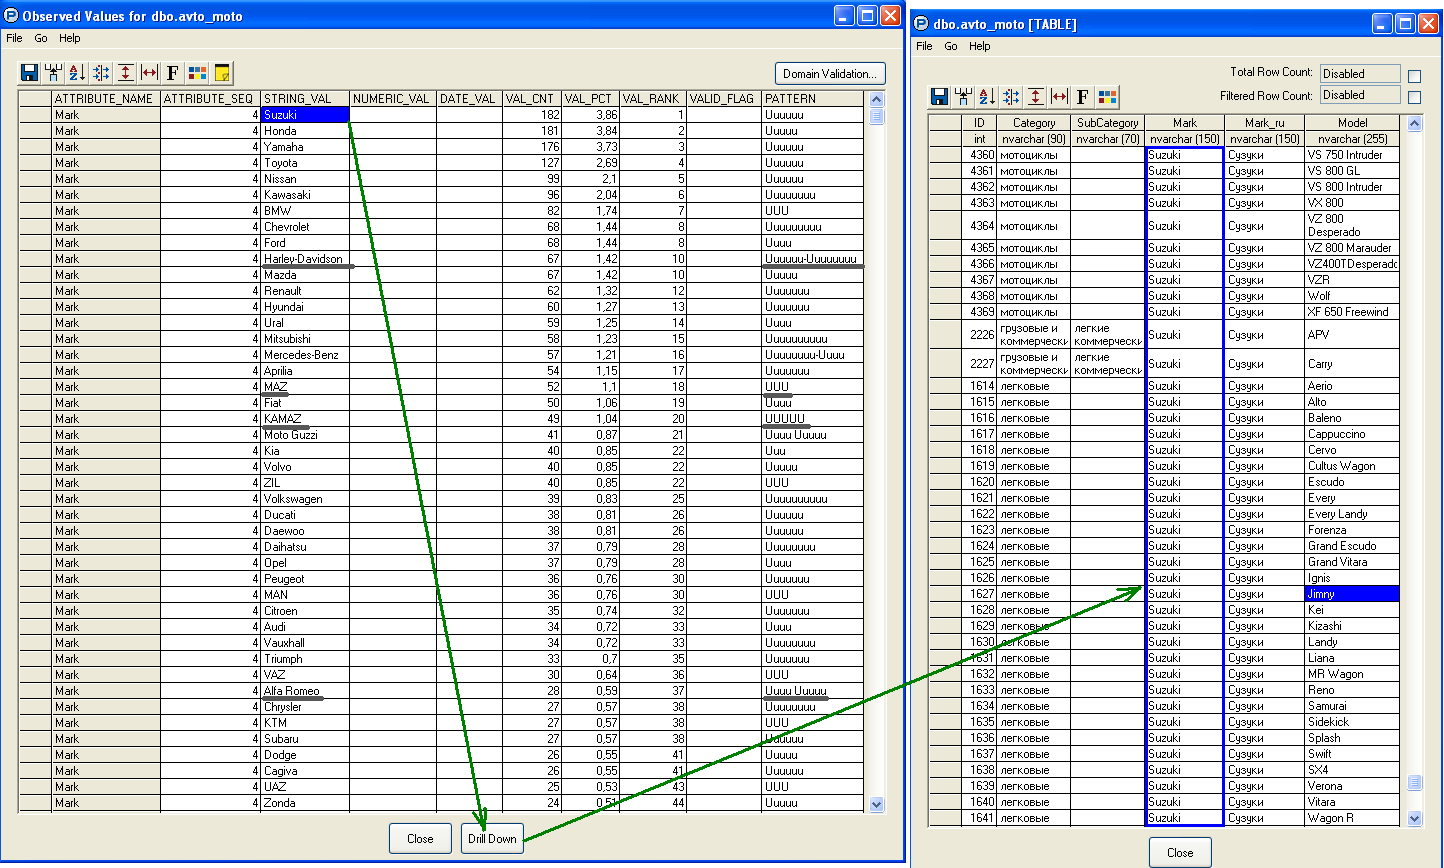Select the Cappuccino model cell
The image size is (1444, 868).
(x=1352, y=434)
